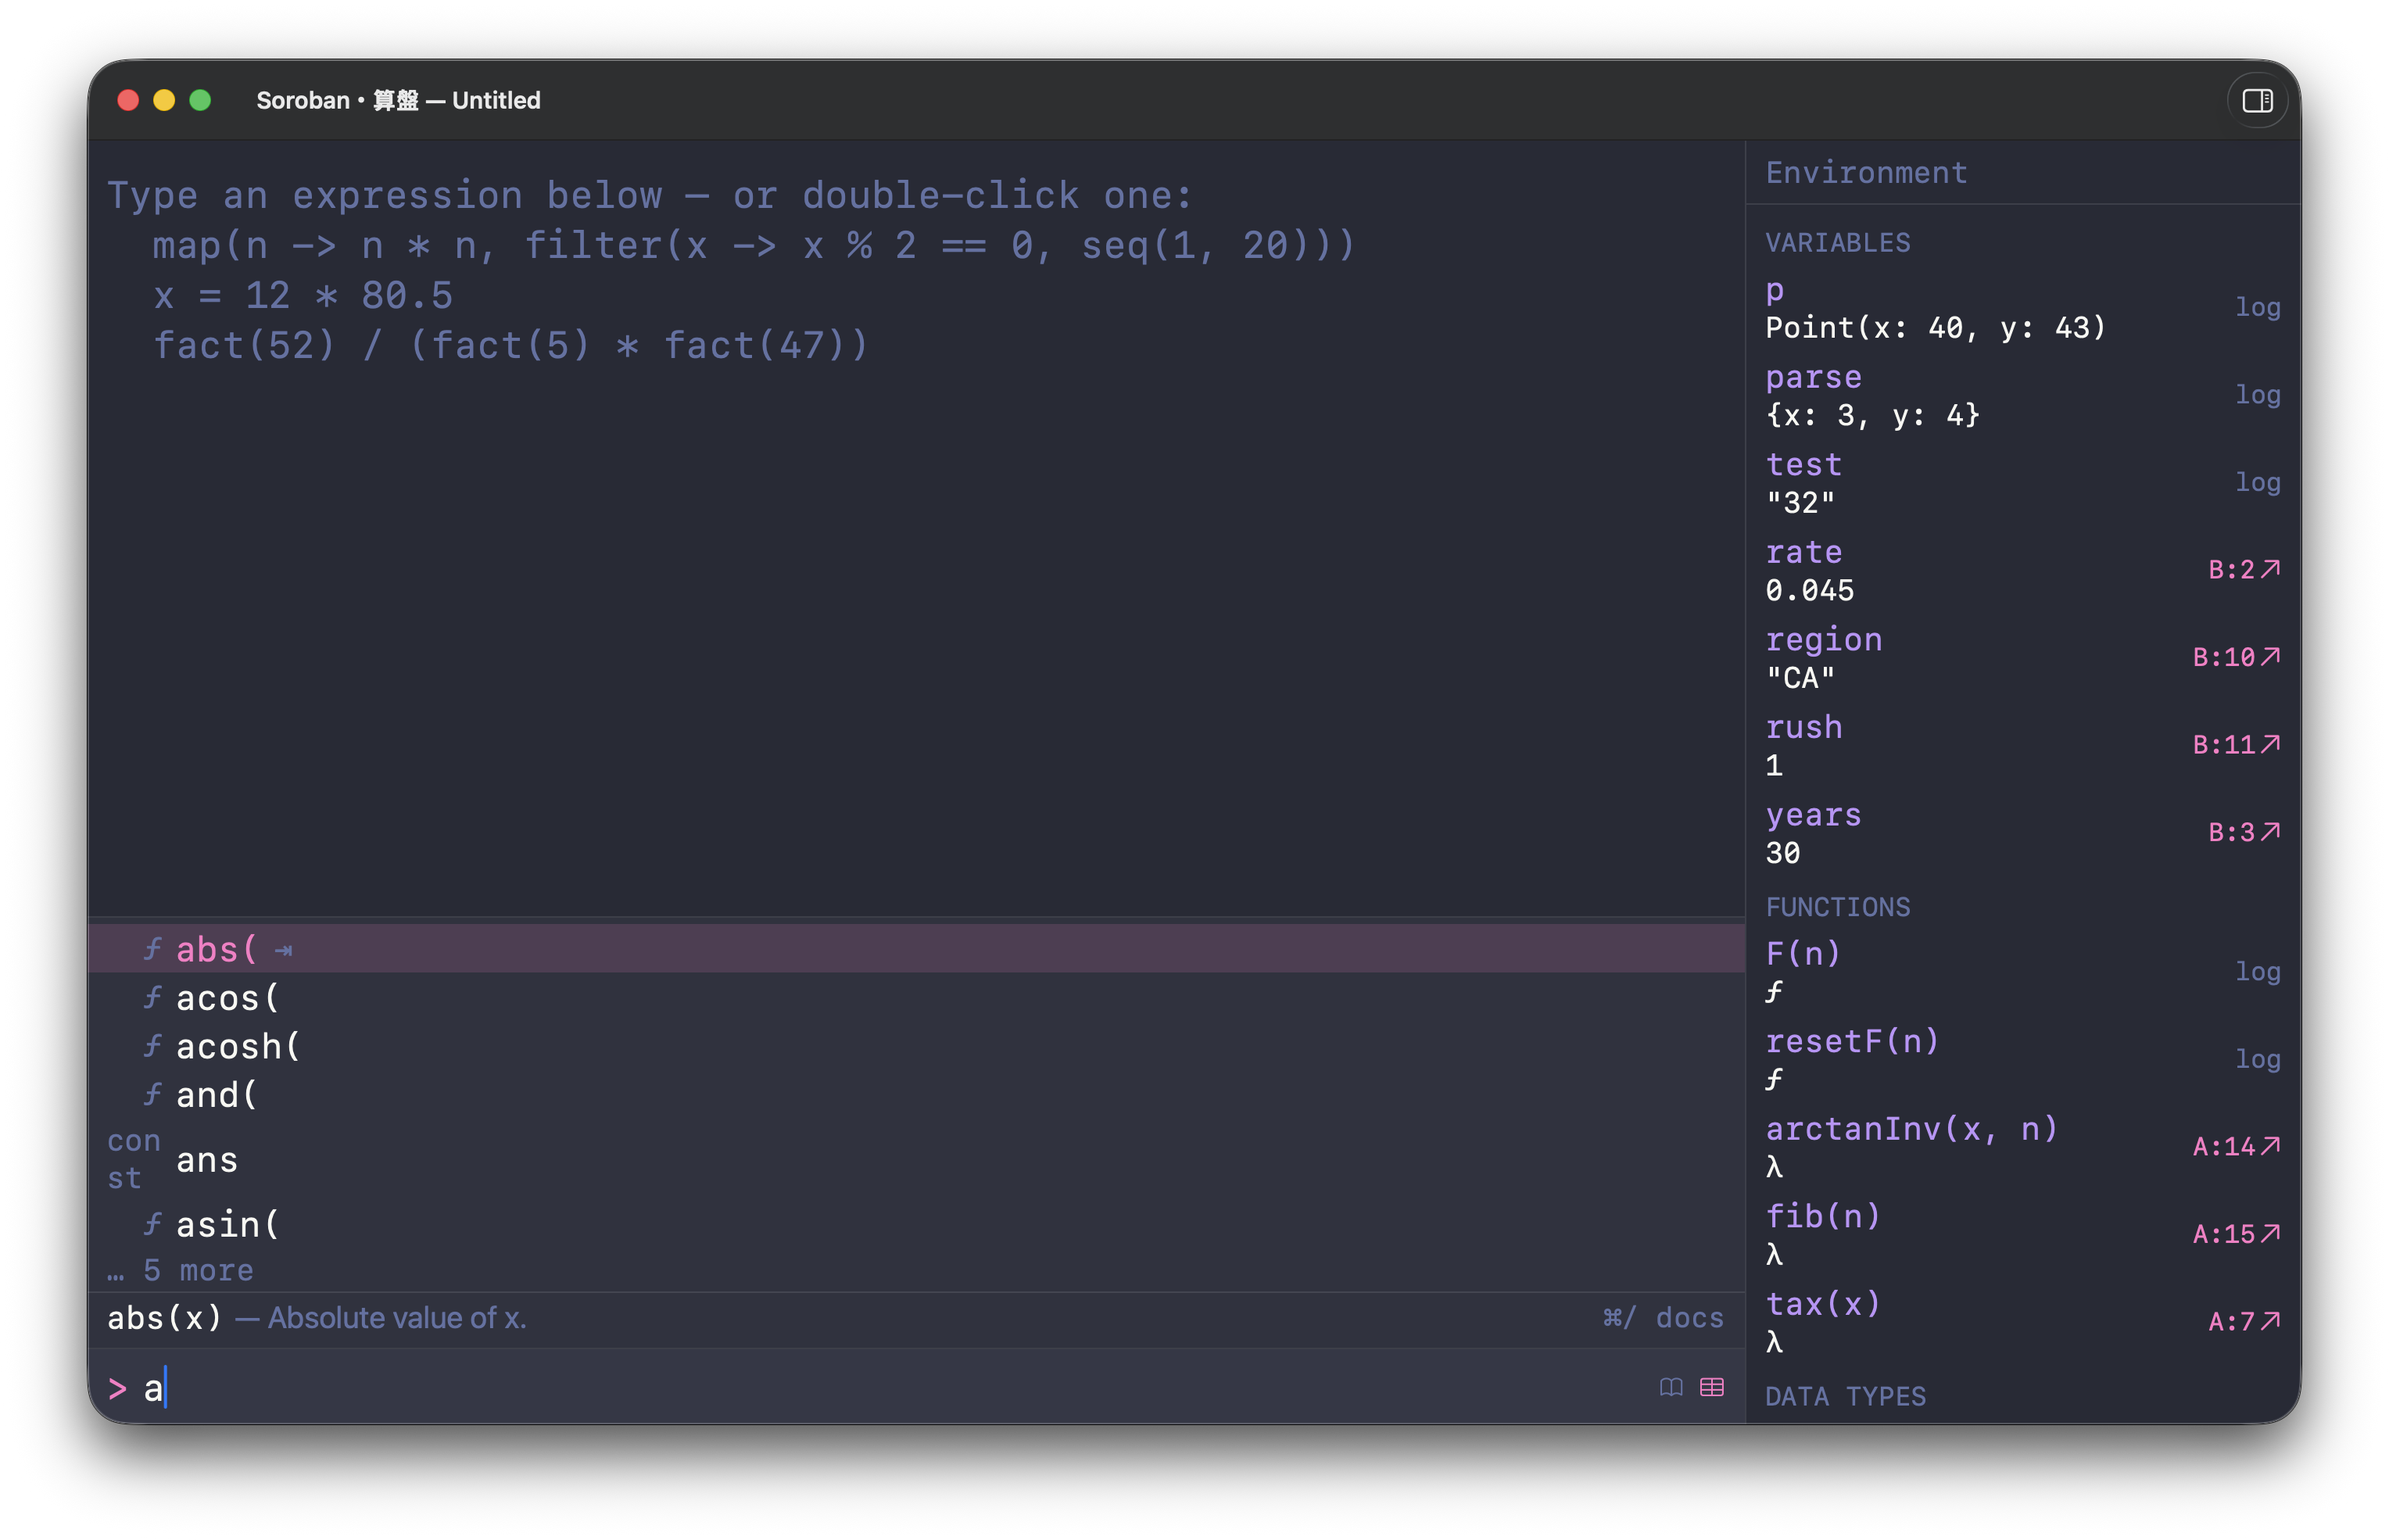Click the variable name p
The width and height of the screenshot is (2389, 1540).
pyautogui.click(x=1774, y=290)
